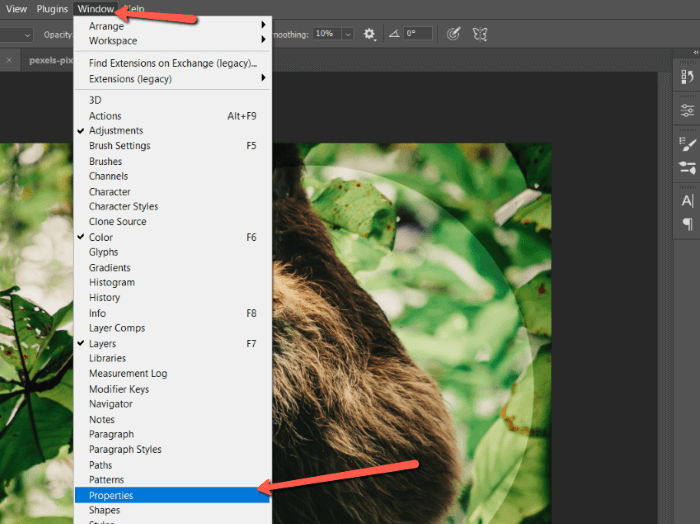The image size is (700, 524).
Task: Open the Brushes panel icon
Action: 687,168
